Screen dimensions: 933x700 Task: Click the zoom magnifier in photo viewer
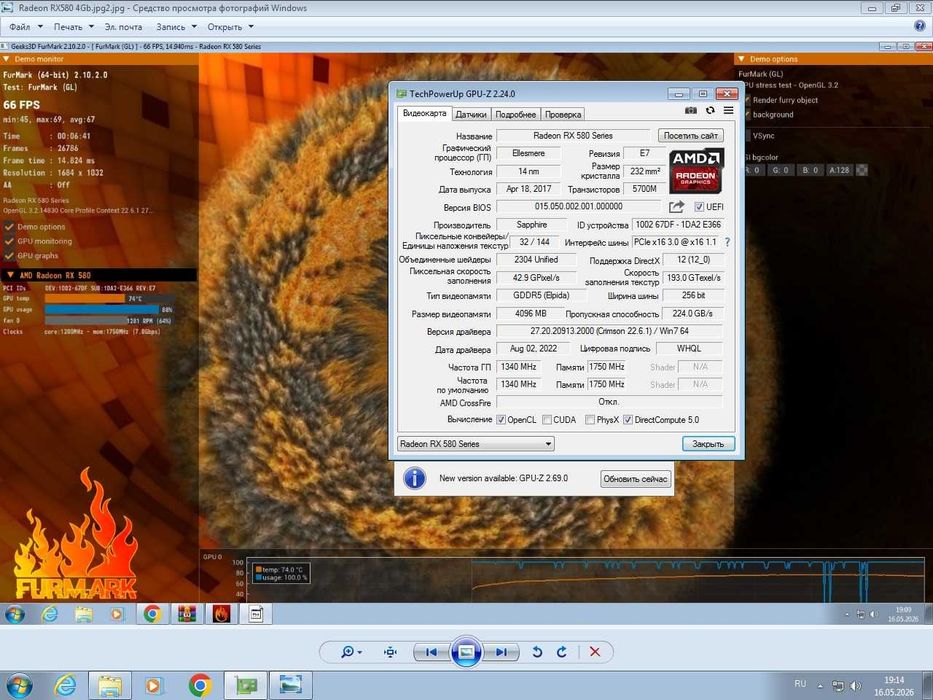(351, 652)
